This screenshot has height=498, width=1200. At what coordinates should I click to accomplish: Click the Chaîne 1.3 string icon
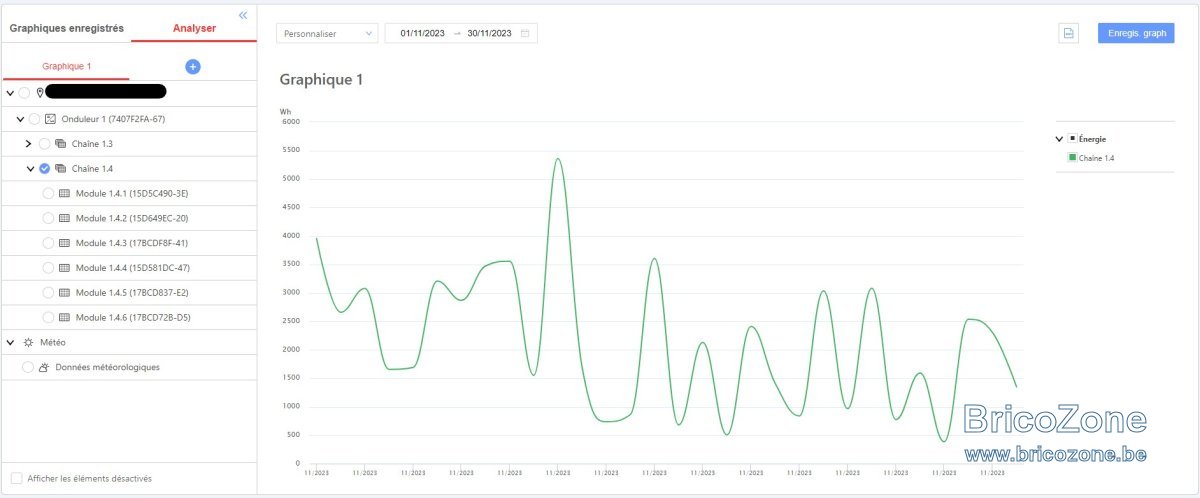[x=61, y=144]
